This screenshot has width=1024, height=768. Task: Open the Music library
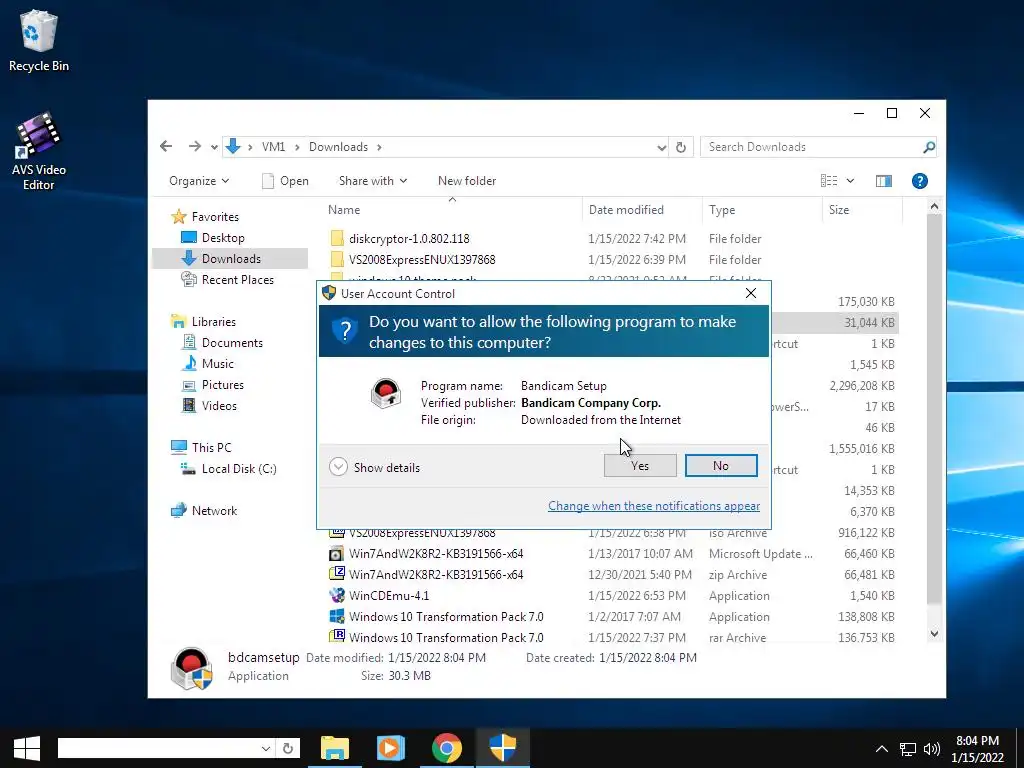[208, 364]
